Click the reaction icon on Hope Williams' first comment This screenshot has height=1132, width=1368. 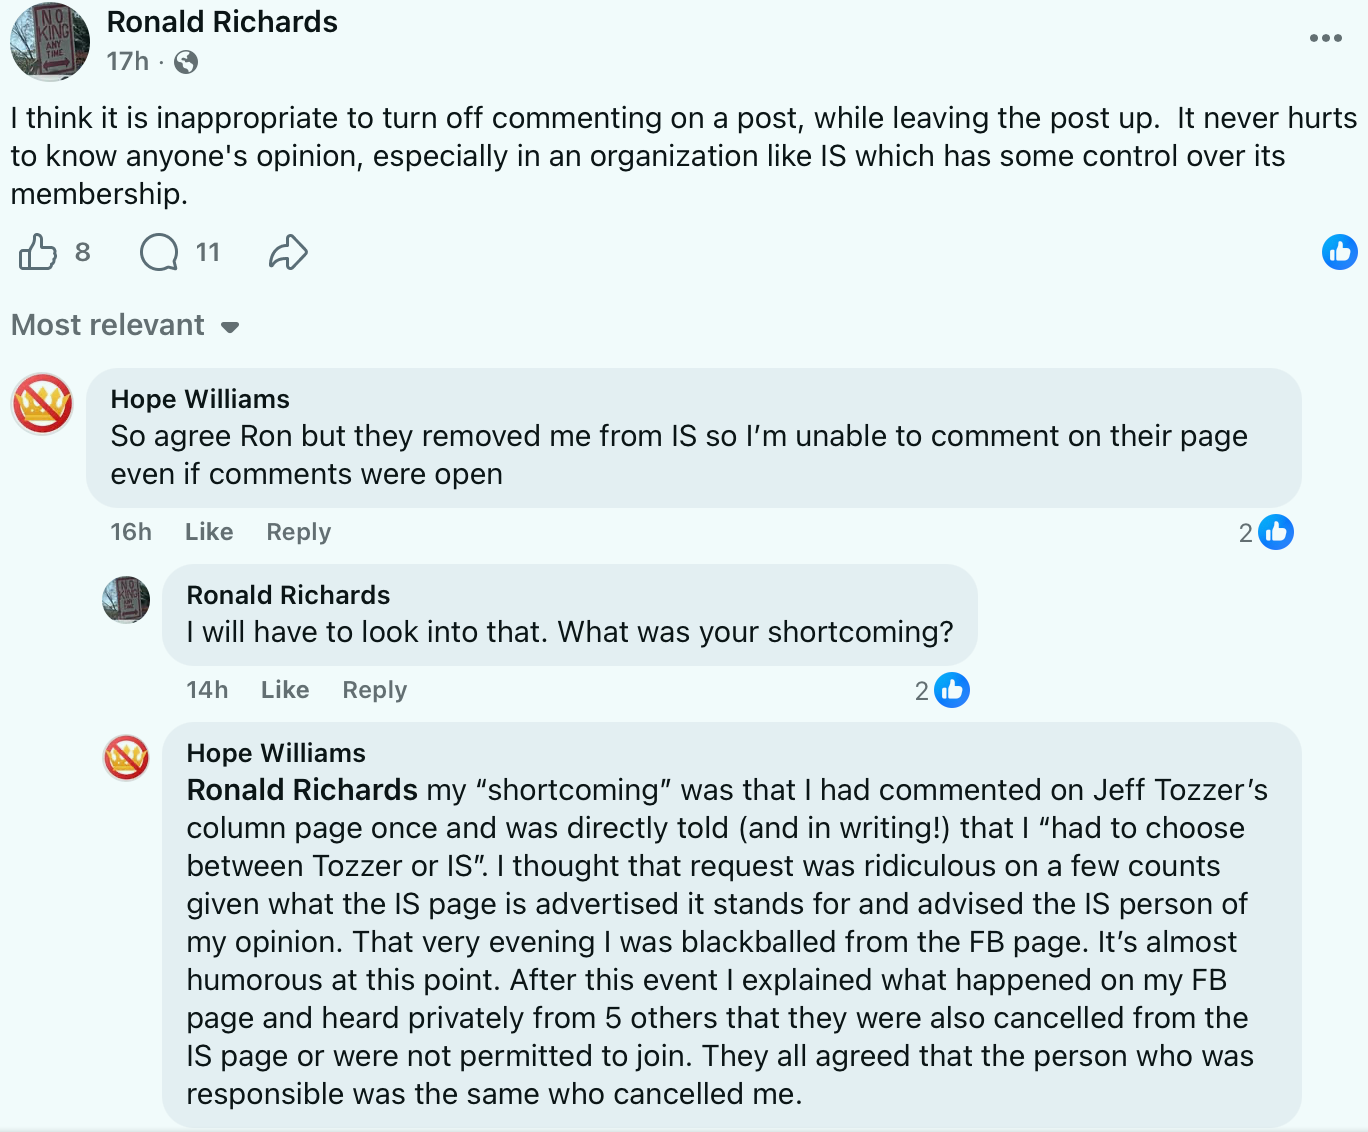(1276, 532)
